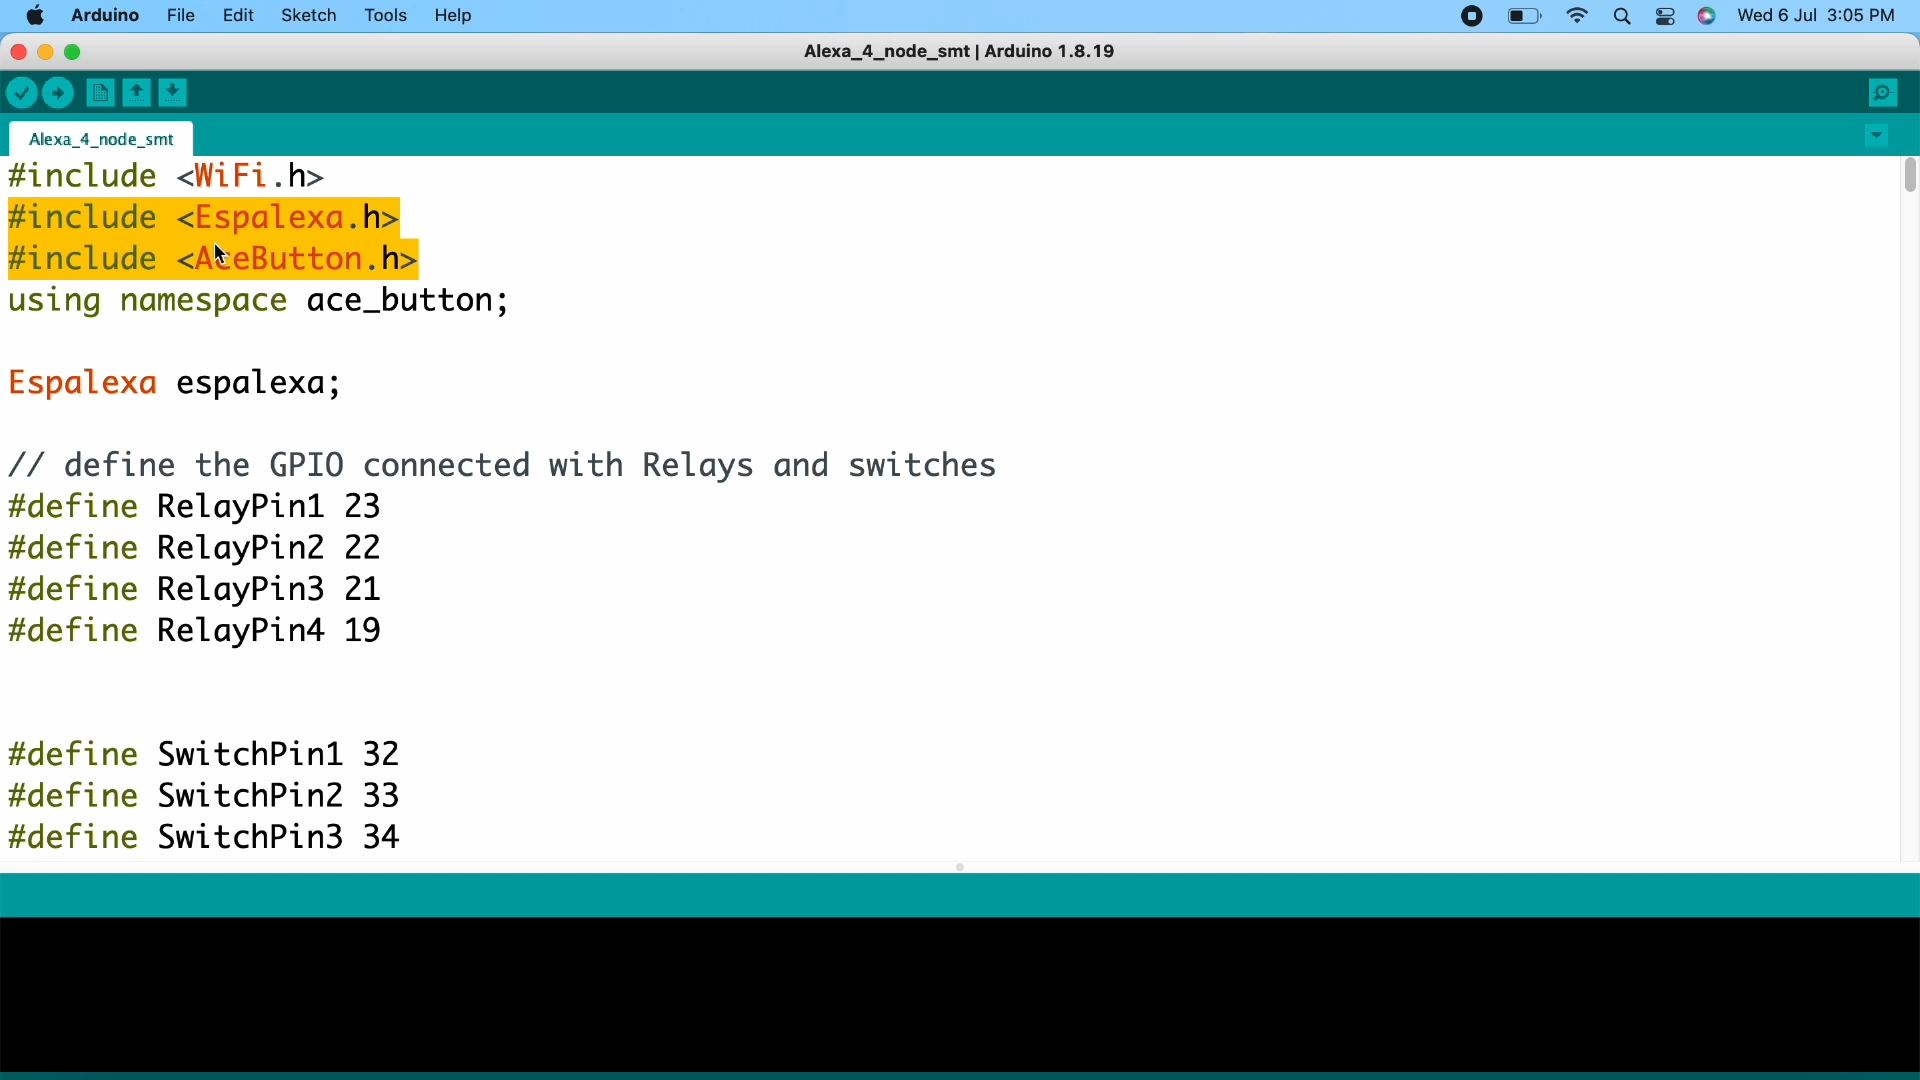Viewport: 1920px width, 1080px height.
Task: Click inside the black console output area
Action: pyautogui.click(x=960, y=995)
